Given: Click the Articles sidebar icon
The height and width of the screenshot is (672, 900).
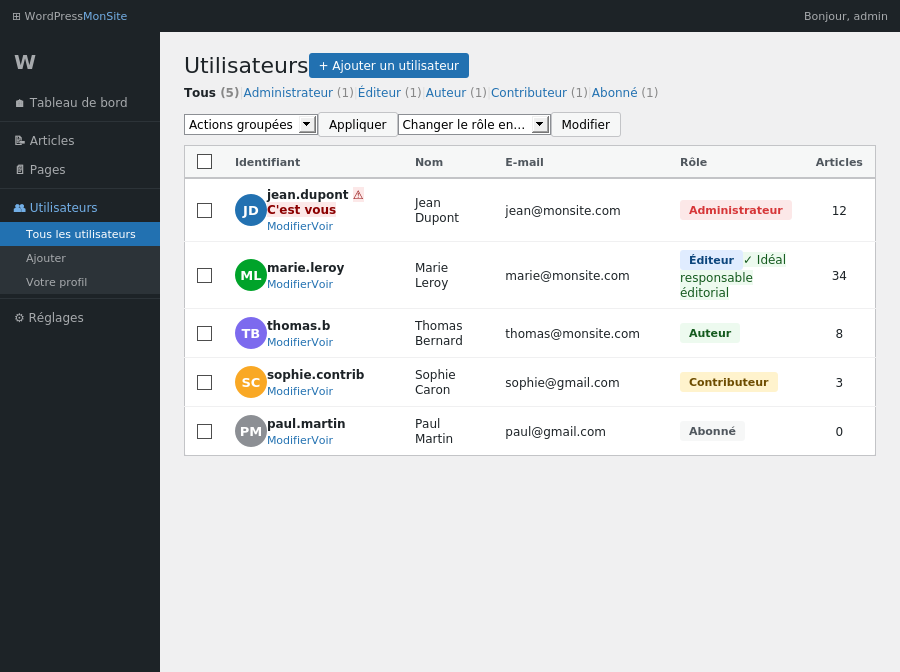Looking at the screenshot, I should tap(20, 141).
